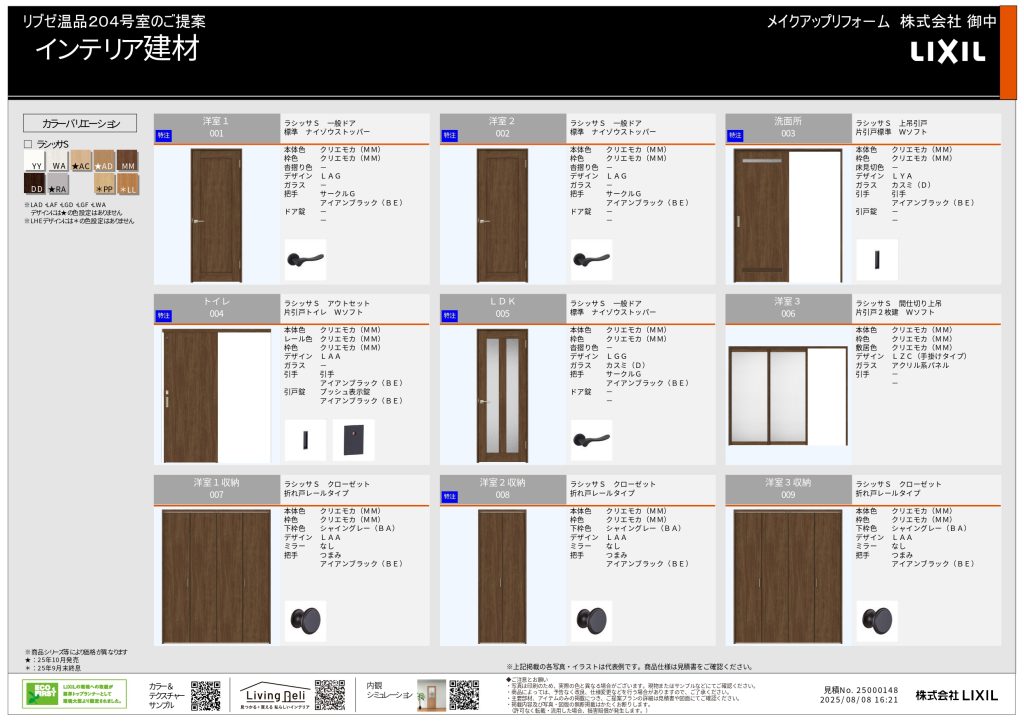Select the 洋室2 002 header
Image resolution: width=1024 pixels, height=724 pixels.
(x=502, y=127)
